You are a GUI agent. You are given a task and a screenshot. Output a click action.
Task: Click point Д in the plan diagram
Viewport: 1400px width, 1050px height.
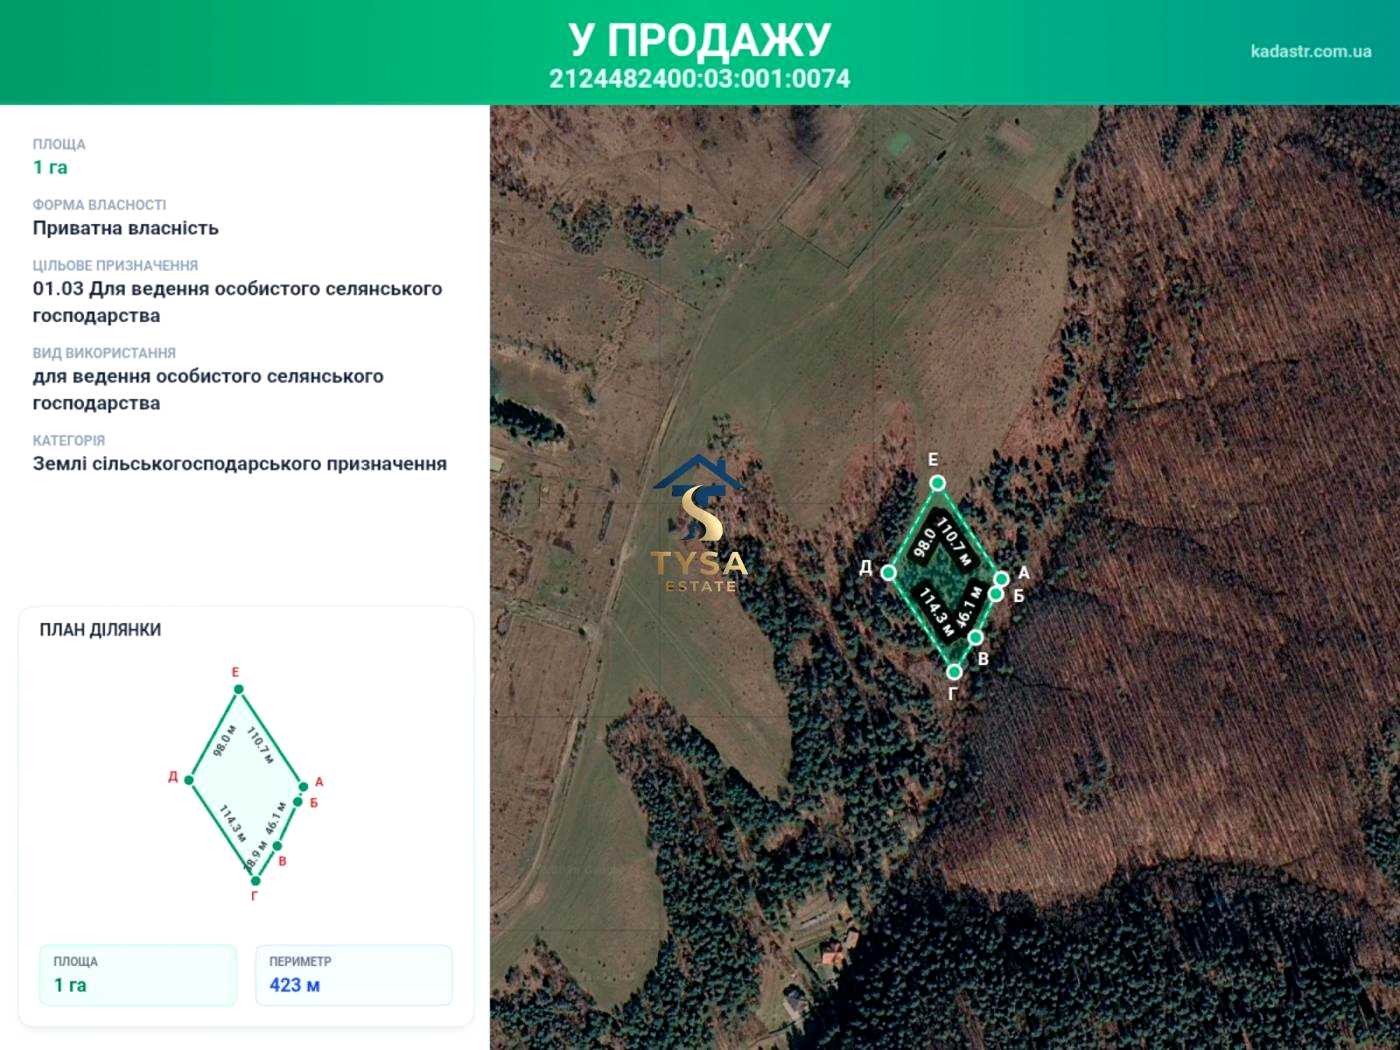tap(189, 780)
